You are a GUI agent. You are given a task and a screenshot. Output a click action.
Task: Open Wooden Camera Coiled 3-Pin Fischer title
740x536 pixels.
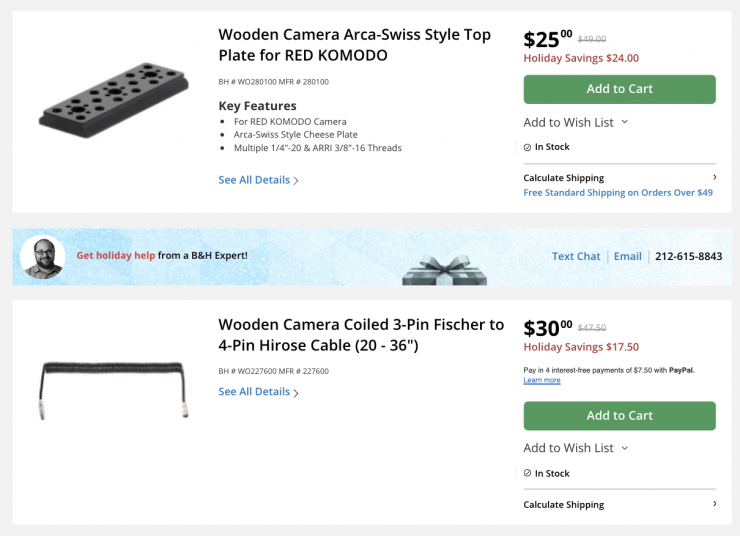(x=361, y=335)
